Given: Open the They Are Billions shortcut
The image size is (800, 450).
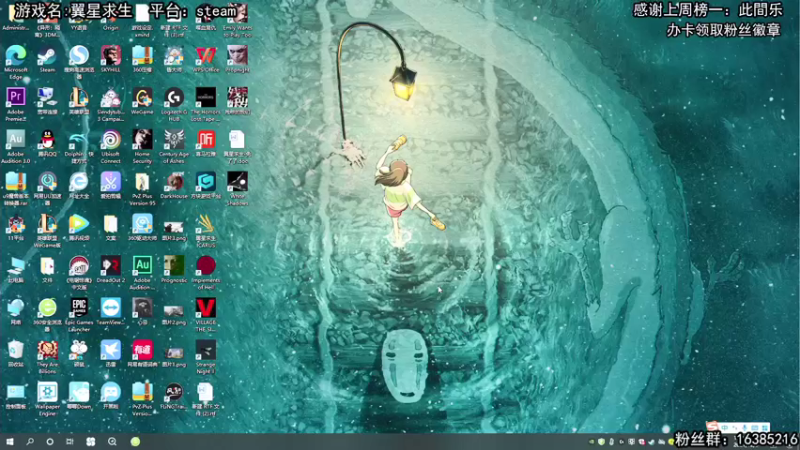Looking at the screenshot, I should tap(47, 350).
